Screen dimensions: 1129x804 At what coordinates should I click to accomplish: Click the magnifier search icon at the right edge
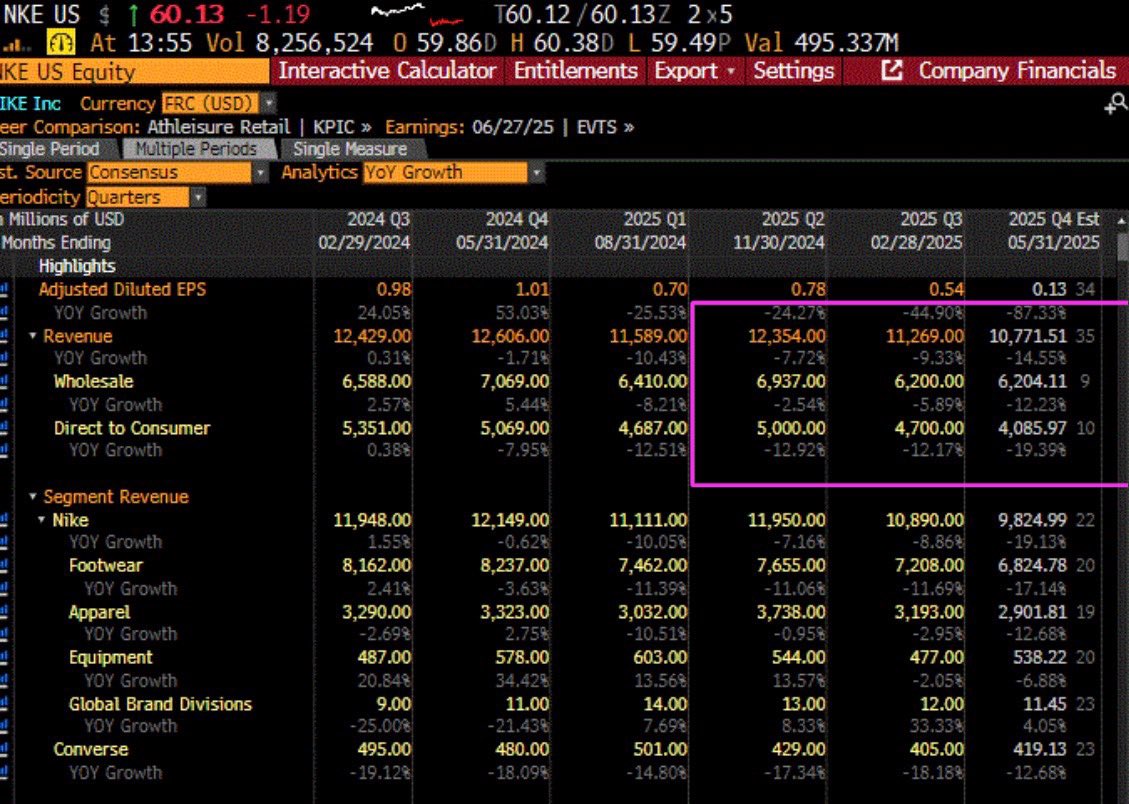click(x=1117, y=104)
